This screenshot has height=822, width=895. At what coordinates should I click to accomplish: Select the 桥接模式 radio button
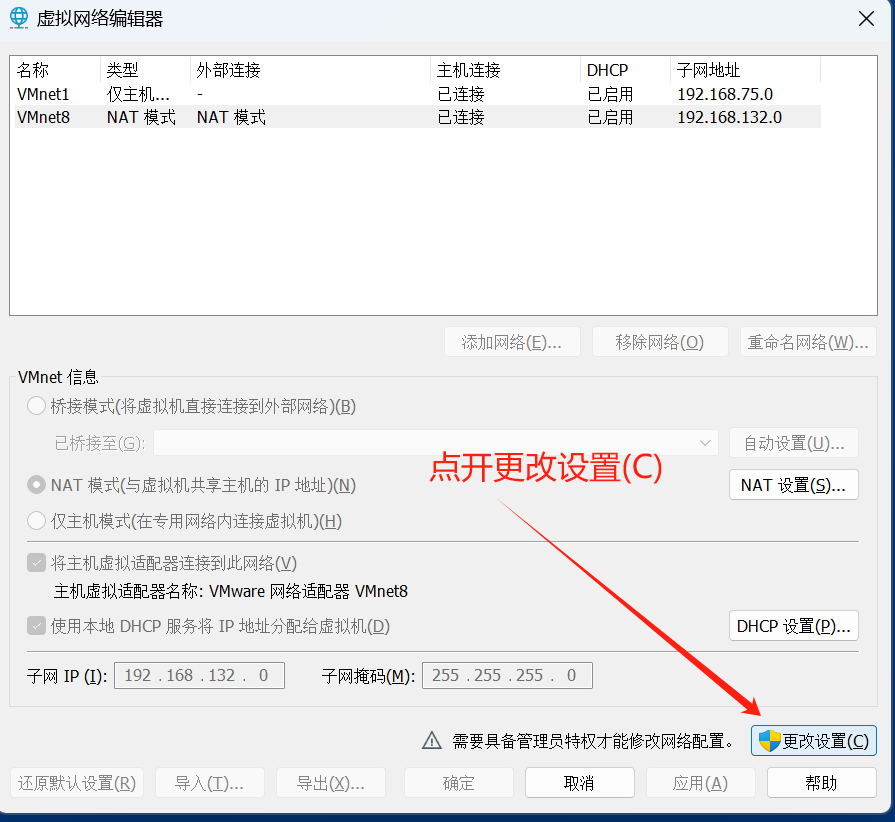pos(36,406)
